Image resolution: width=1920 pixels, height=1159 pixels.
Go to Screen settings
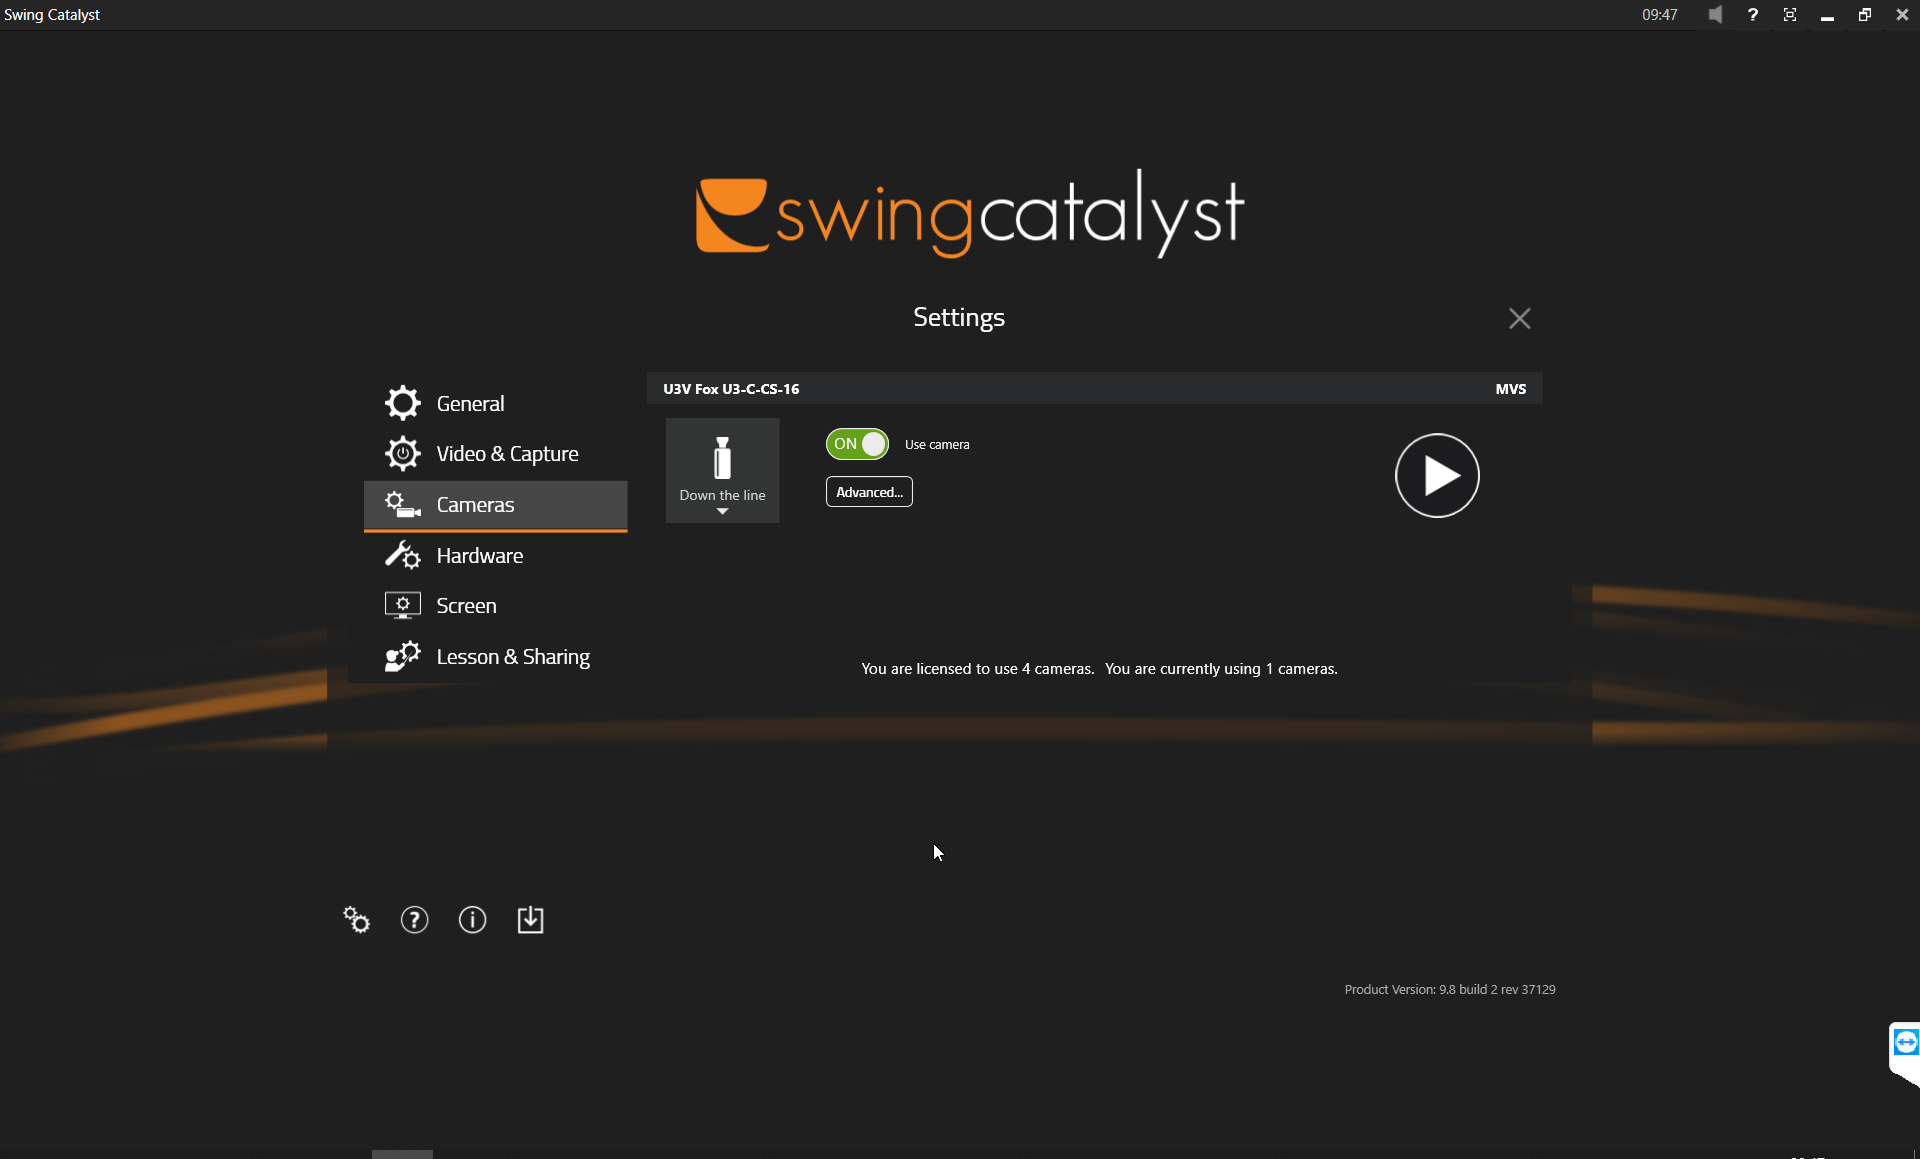pos(495,606)
